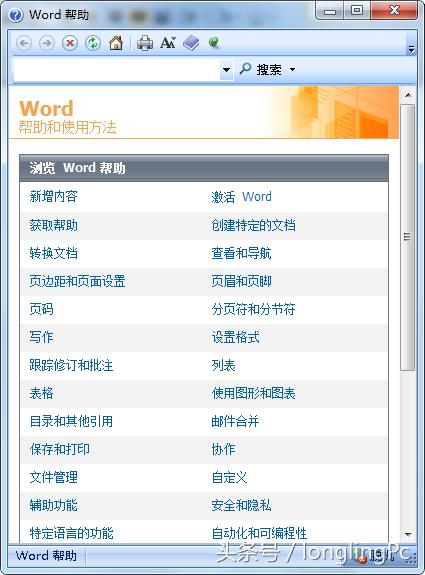Open the 辅助功能 link
Viewport: 425px width, 575px height.
point(54,505)
